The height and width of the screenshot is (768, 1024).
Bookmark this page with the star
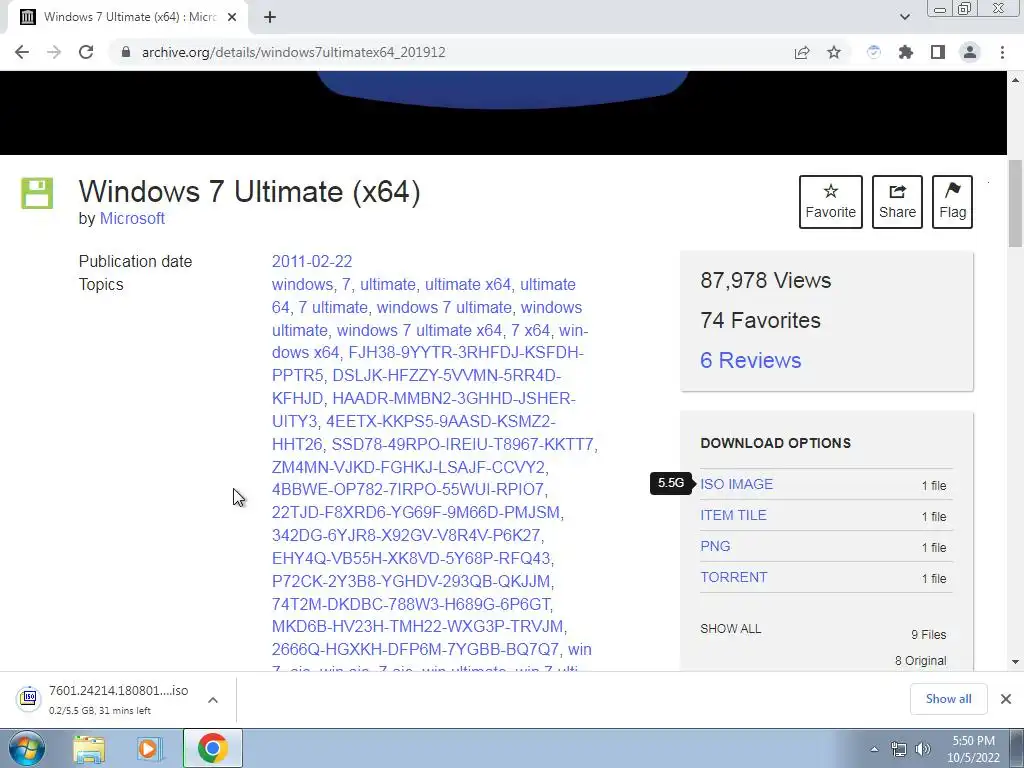pyautogui.click(x=834, y=52)
